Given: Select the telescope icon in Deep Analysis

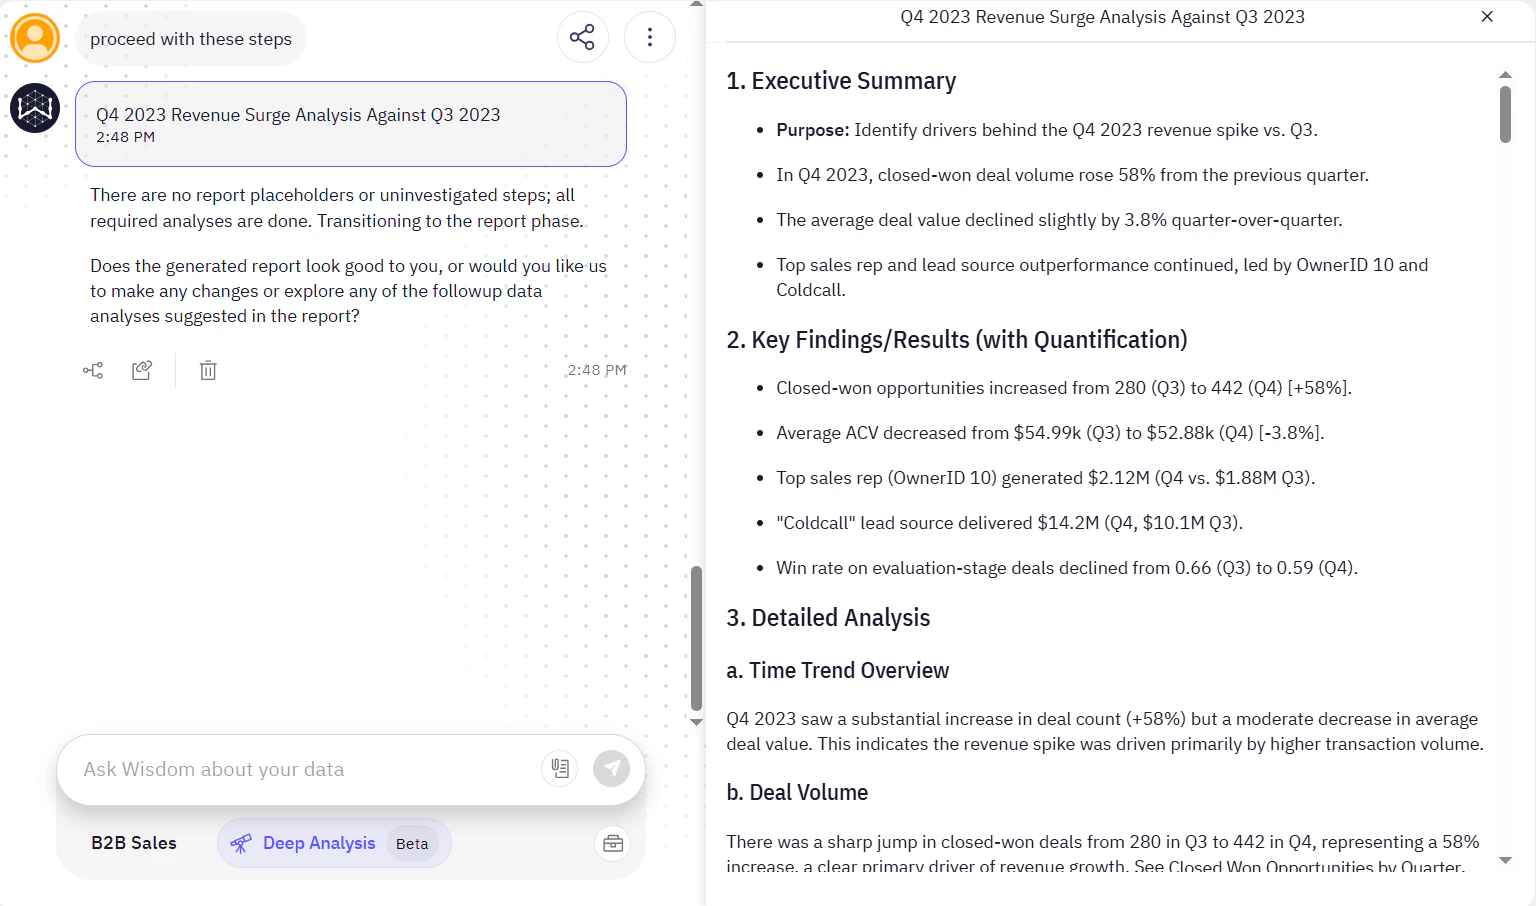Looking at the screenshot, I should tap(240, 843).
